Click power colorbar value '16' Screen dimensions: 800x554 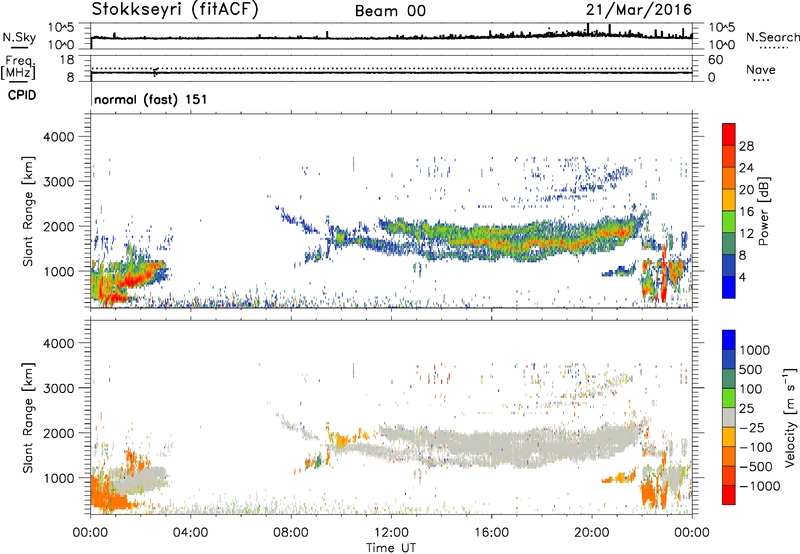(746, 212)
